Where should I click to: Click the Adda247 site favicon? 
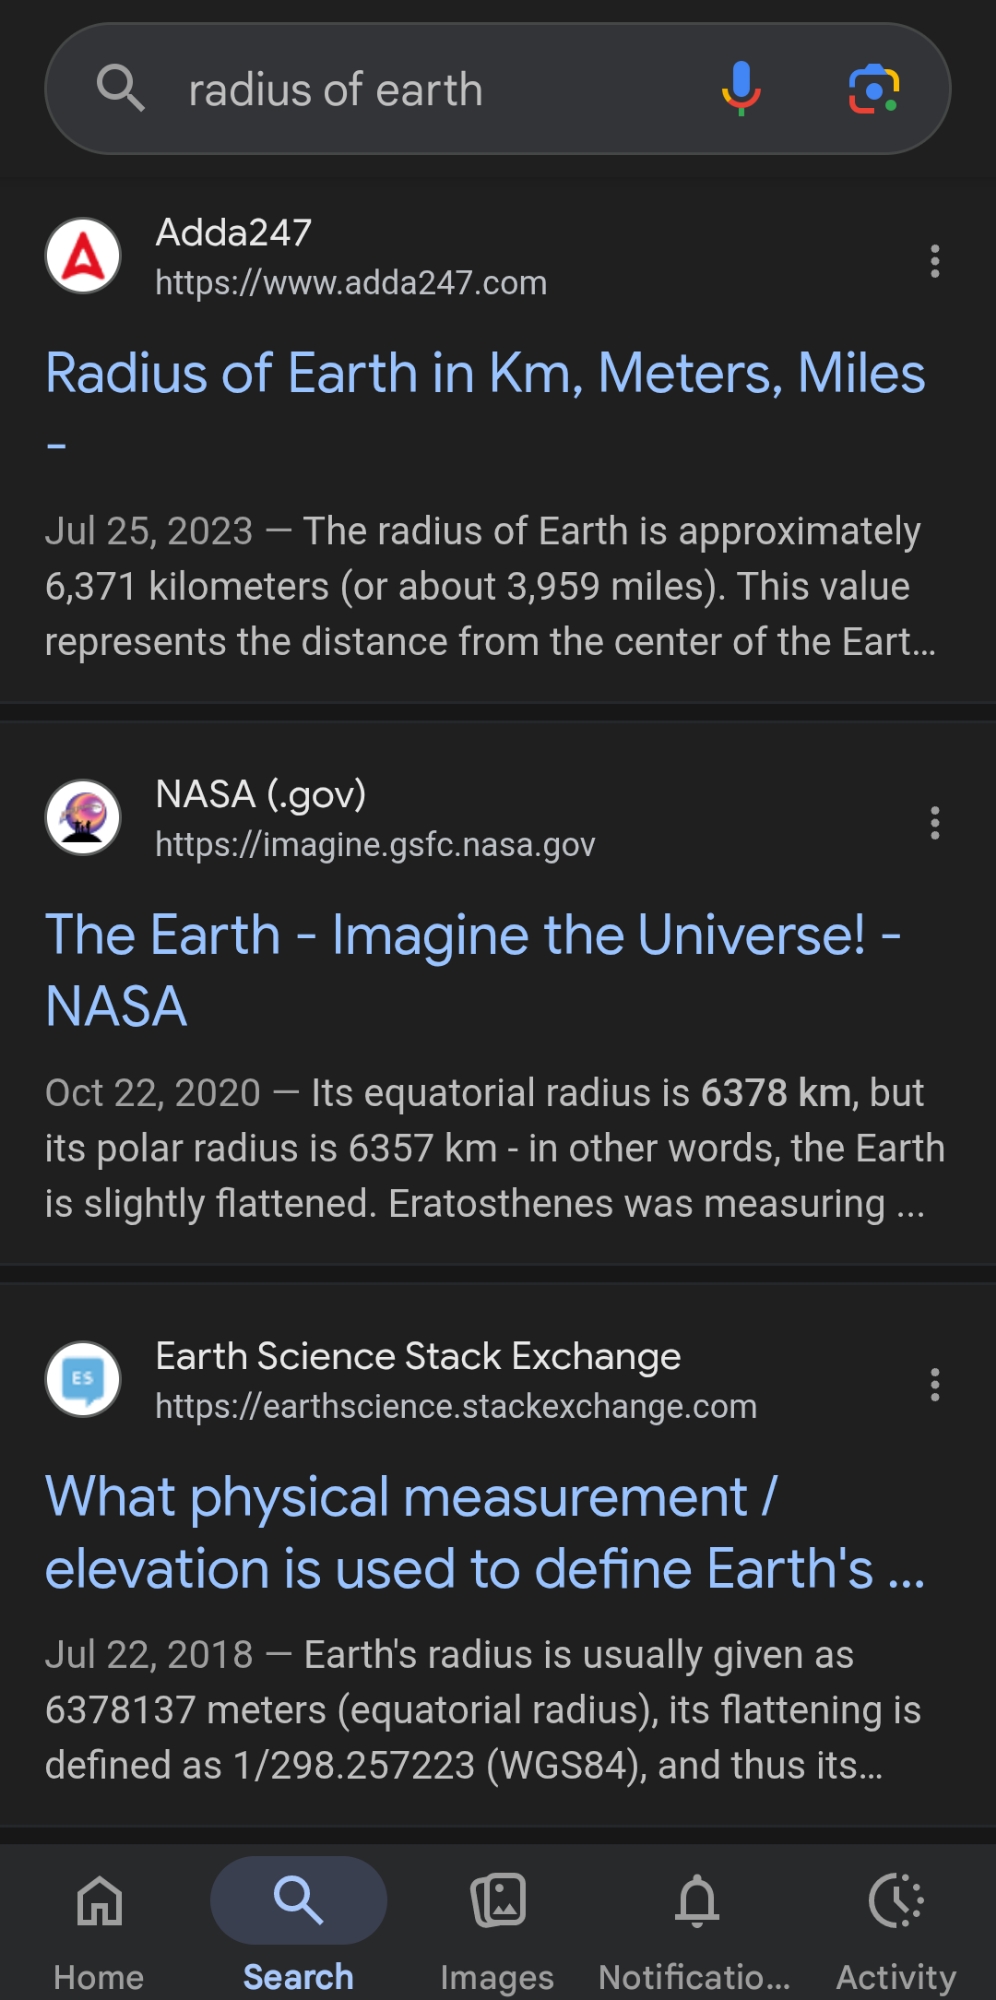[83, 256]
